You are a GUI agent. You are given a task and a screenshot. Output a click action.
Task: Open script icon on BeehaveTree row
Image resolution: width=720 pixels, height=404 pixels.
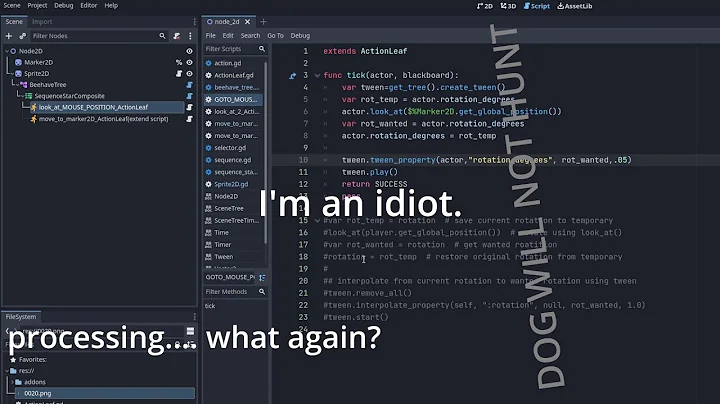click(x=189, y=85)
